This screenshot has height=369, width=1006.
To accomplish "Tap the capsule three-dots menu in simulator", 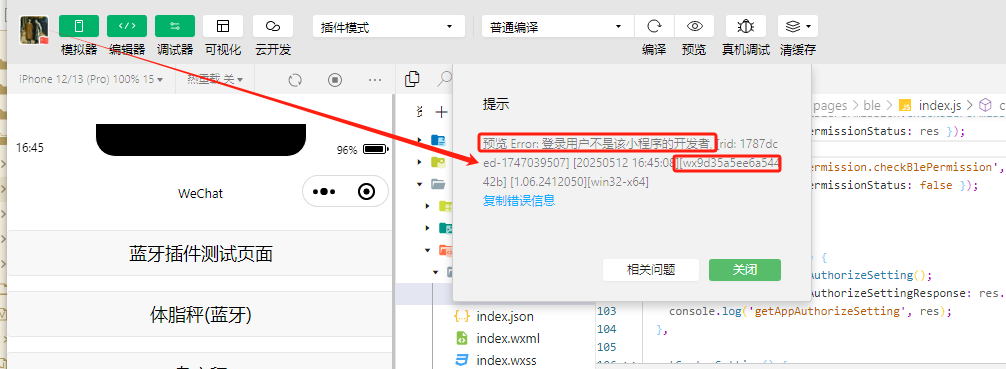I will (324, 191).
